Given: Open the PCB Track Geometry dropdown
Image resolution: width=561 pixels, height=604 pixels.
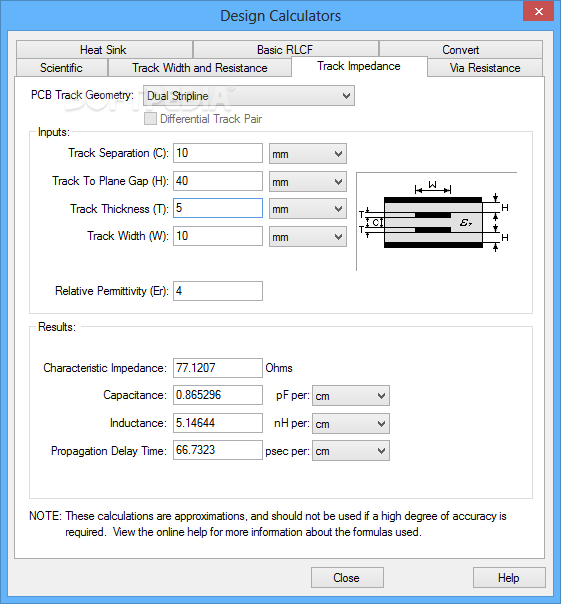Looking at the screenshot, I should 249,96.
